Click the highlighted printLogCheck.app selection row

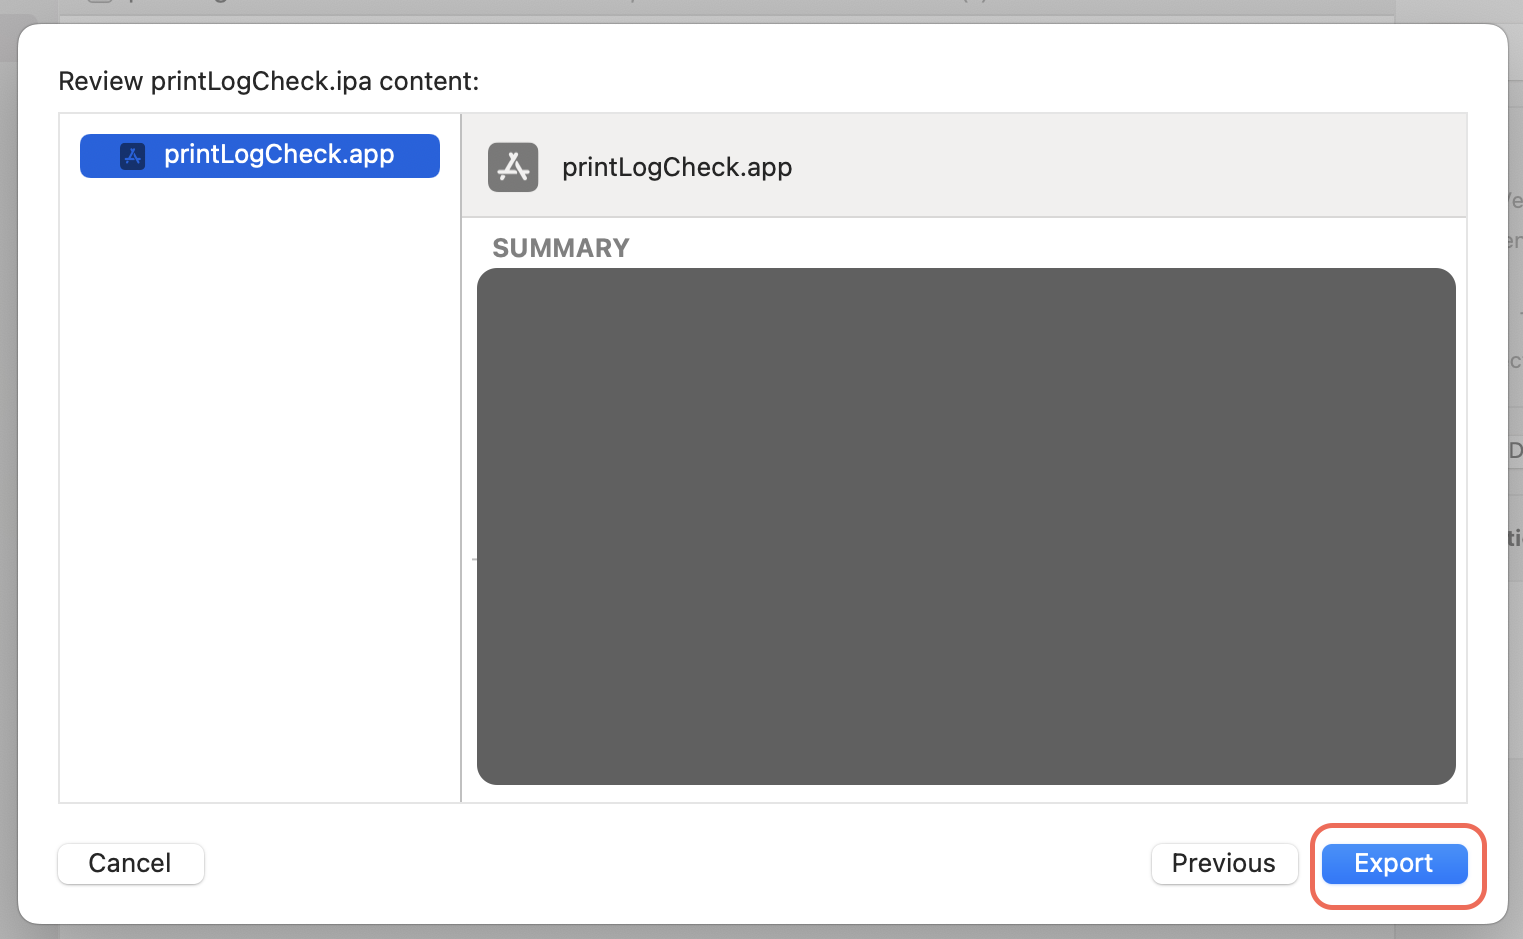259,155
